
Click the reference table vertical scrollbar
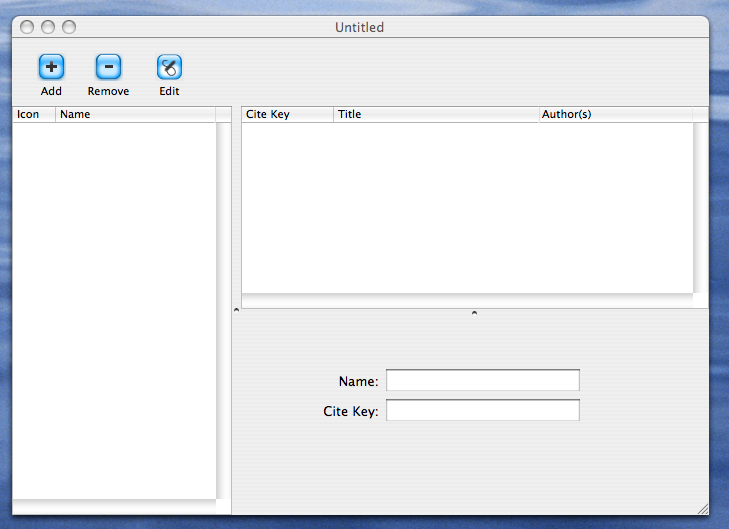coord(701,208)
